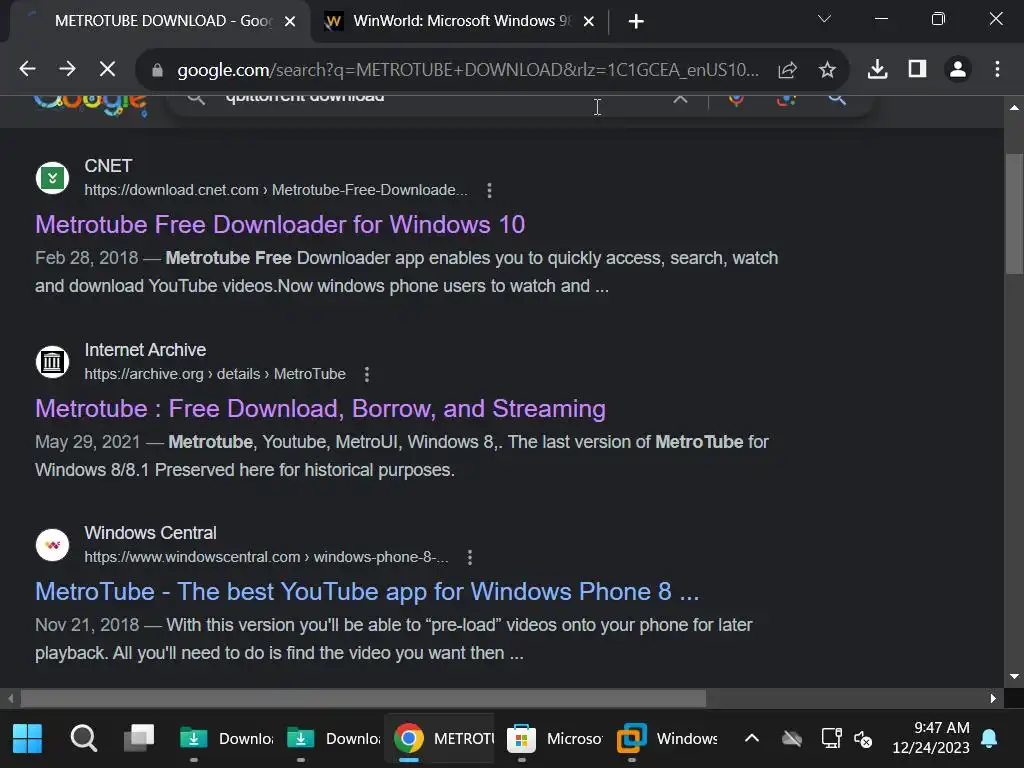The height and width of the screenshot is (768, 1024).
Task: Search by voice microphone icon
Action: coord(736,99)
